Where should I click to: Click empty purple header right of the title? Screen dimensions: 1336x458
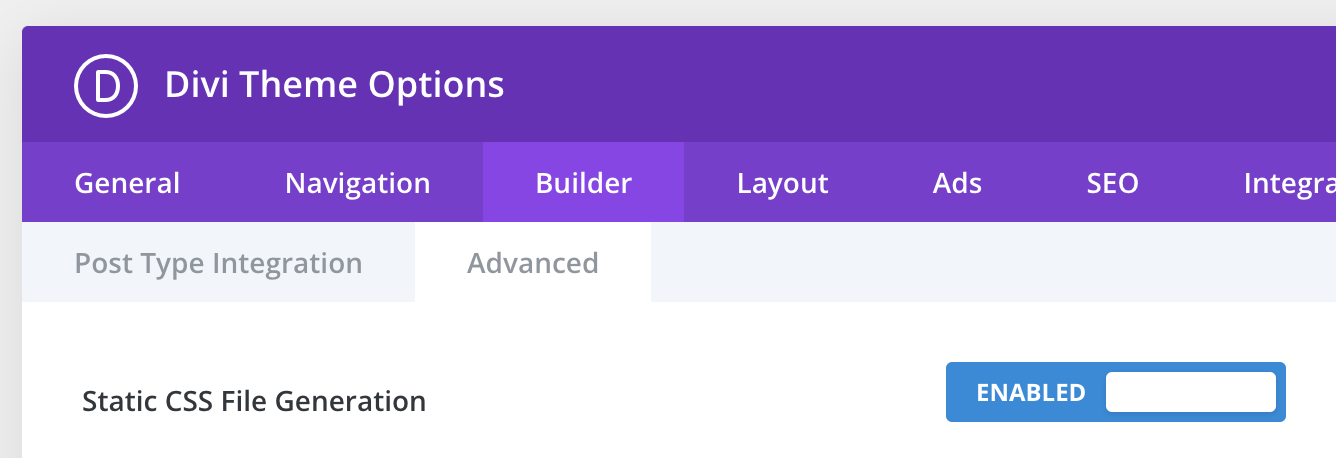tap(900, 85)
